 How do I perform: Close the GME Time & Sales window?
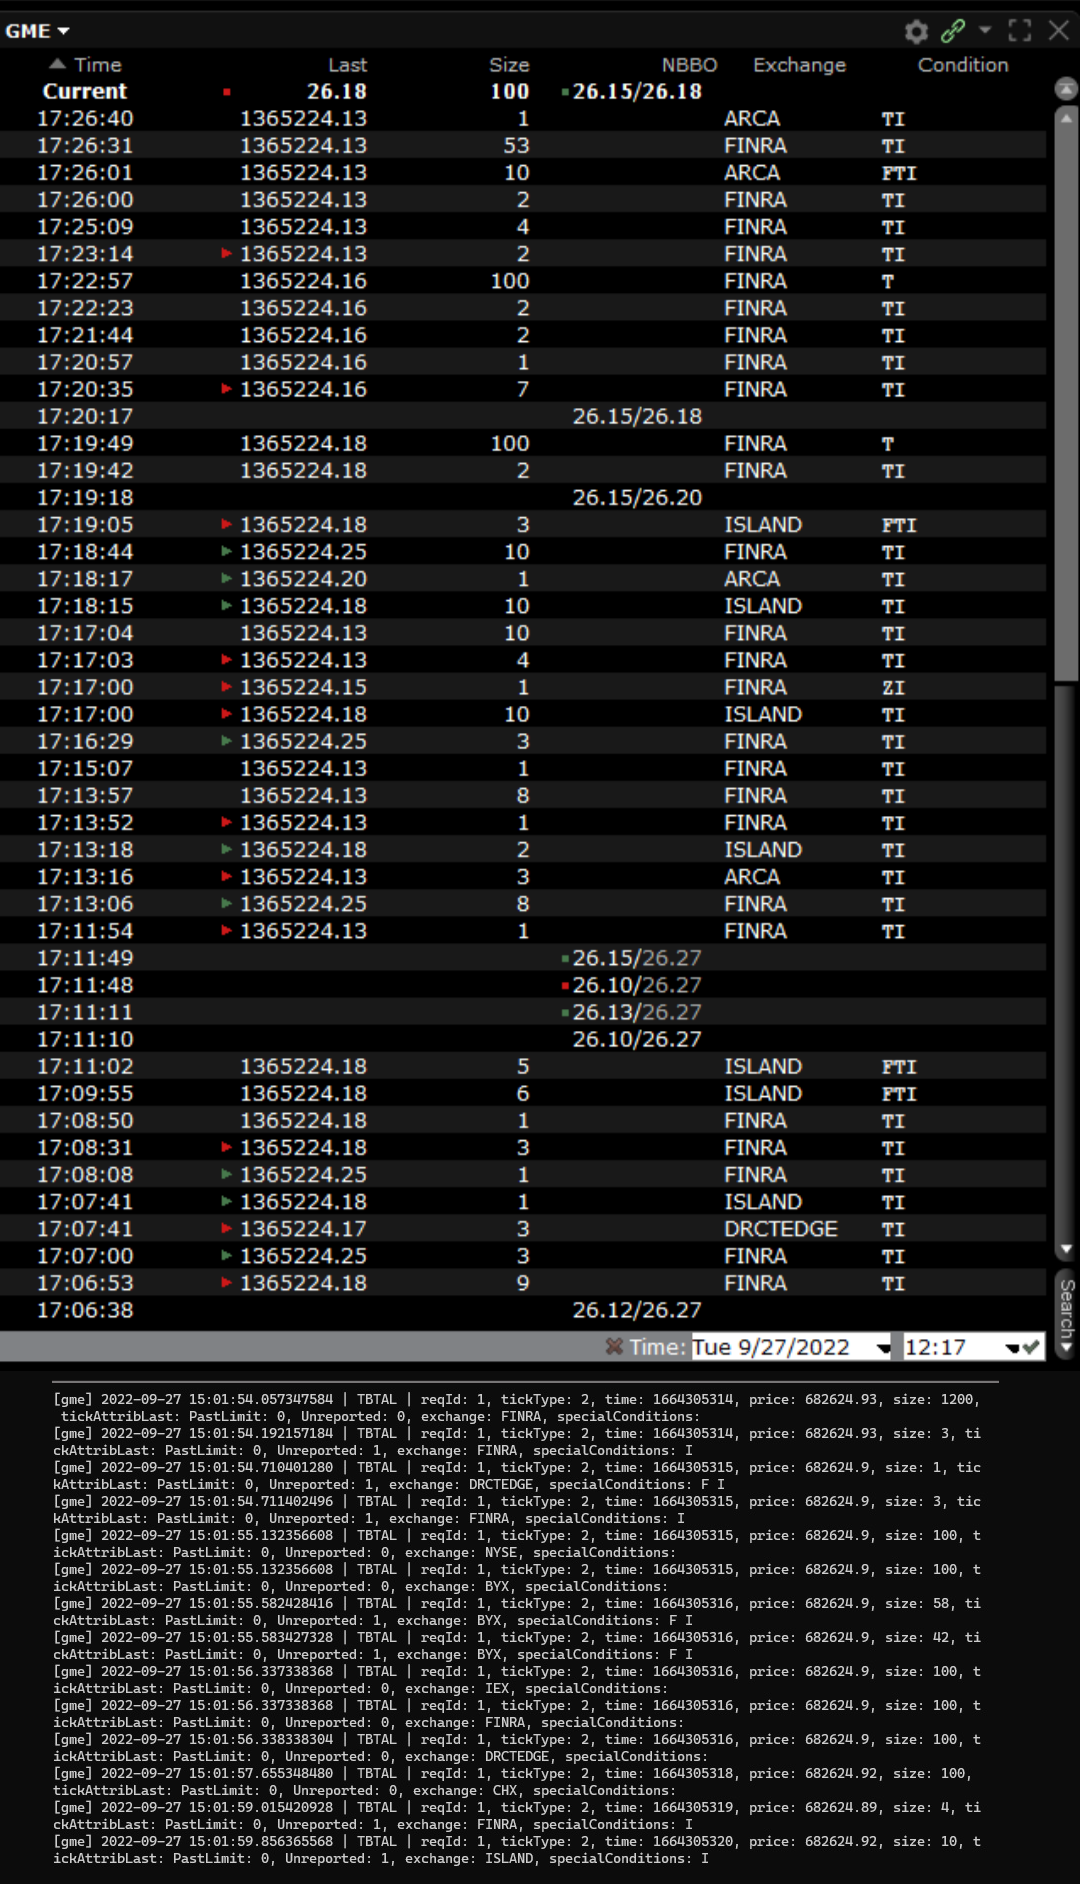[x=1059, y=30]
